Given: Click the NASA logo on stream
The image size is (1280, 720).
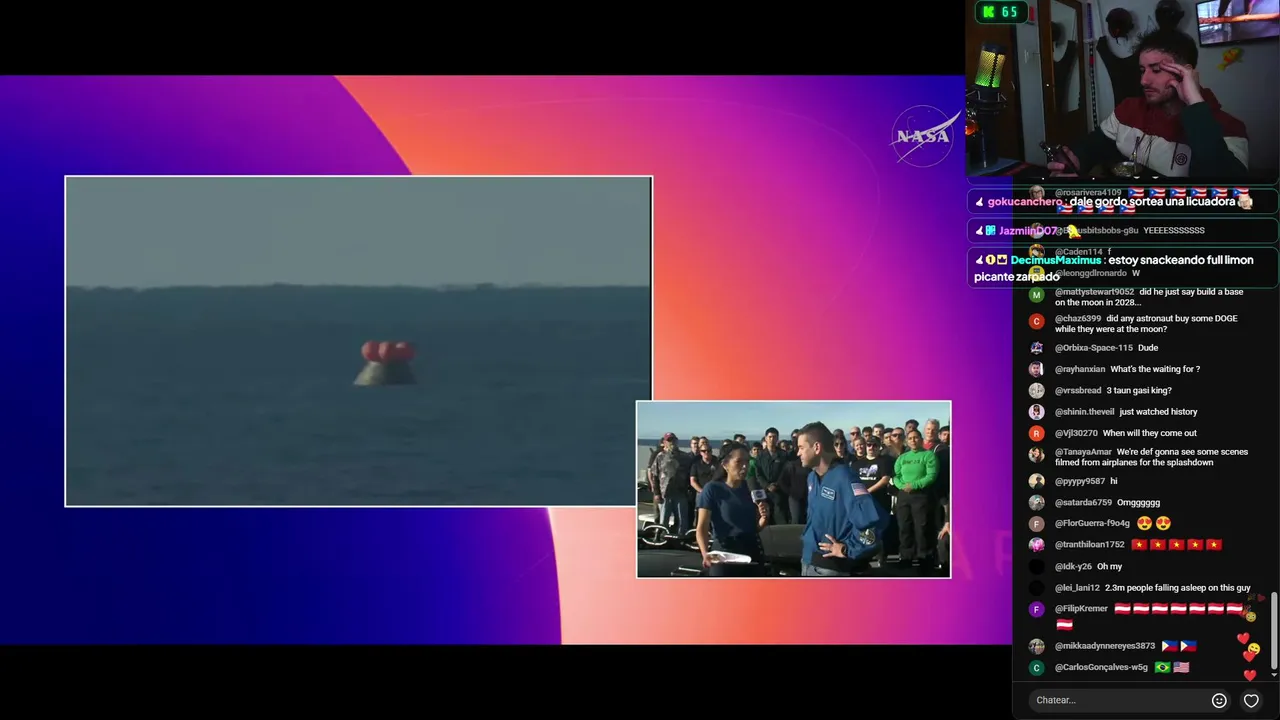Looking at the screenshot, I should click(x=924, y=136).
